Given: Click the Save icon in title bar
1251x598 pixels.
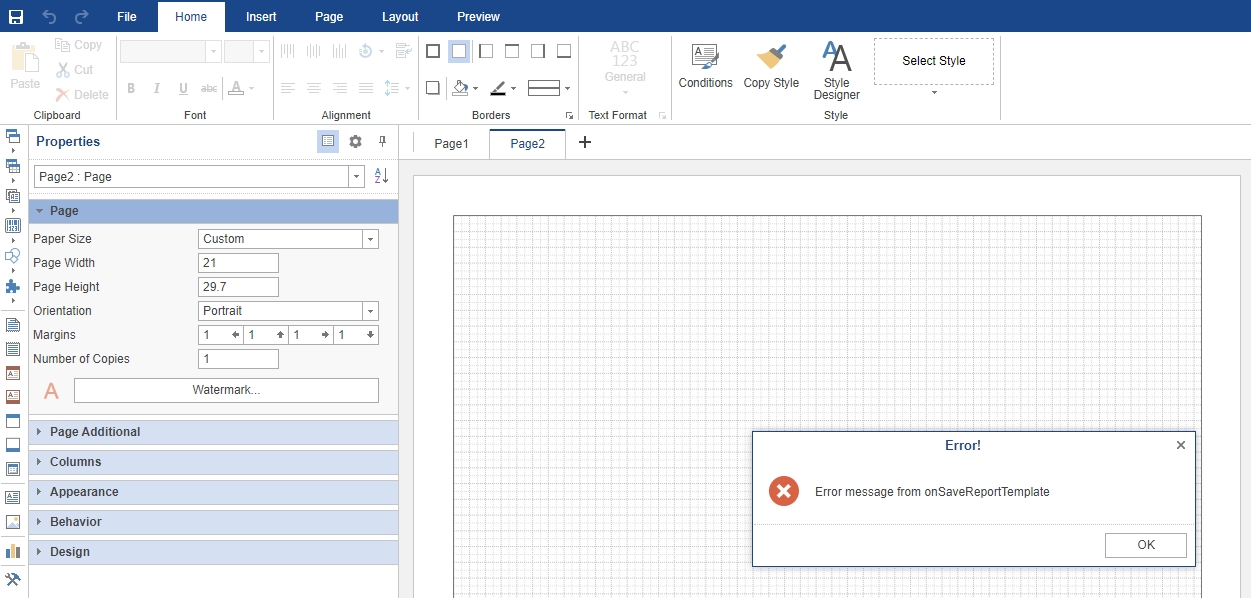Looking at the screenshot, I should pyautogui.click(x=16, y=17).
